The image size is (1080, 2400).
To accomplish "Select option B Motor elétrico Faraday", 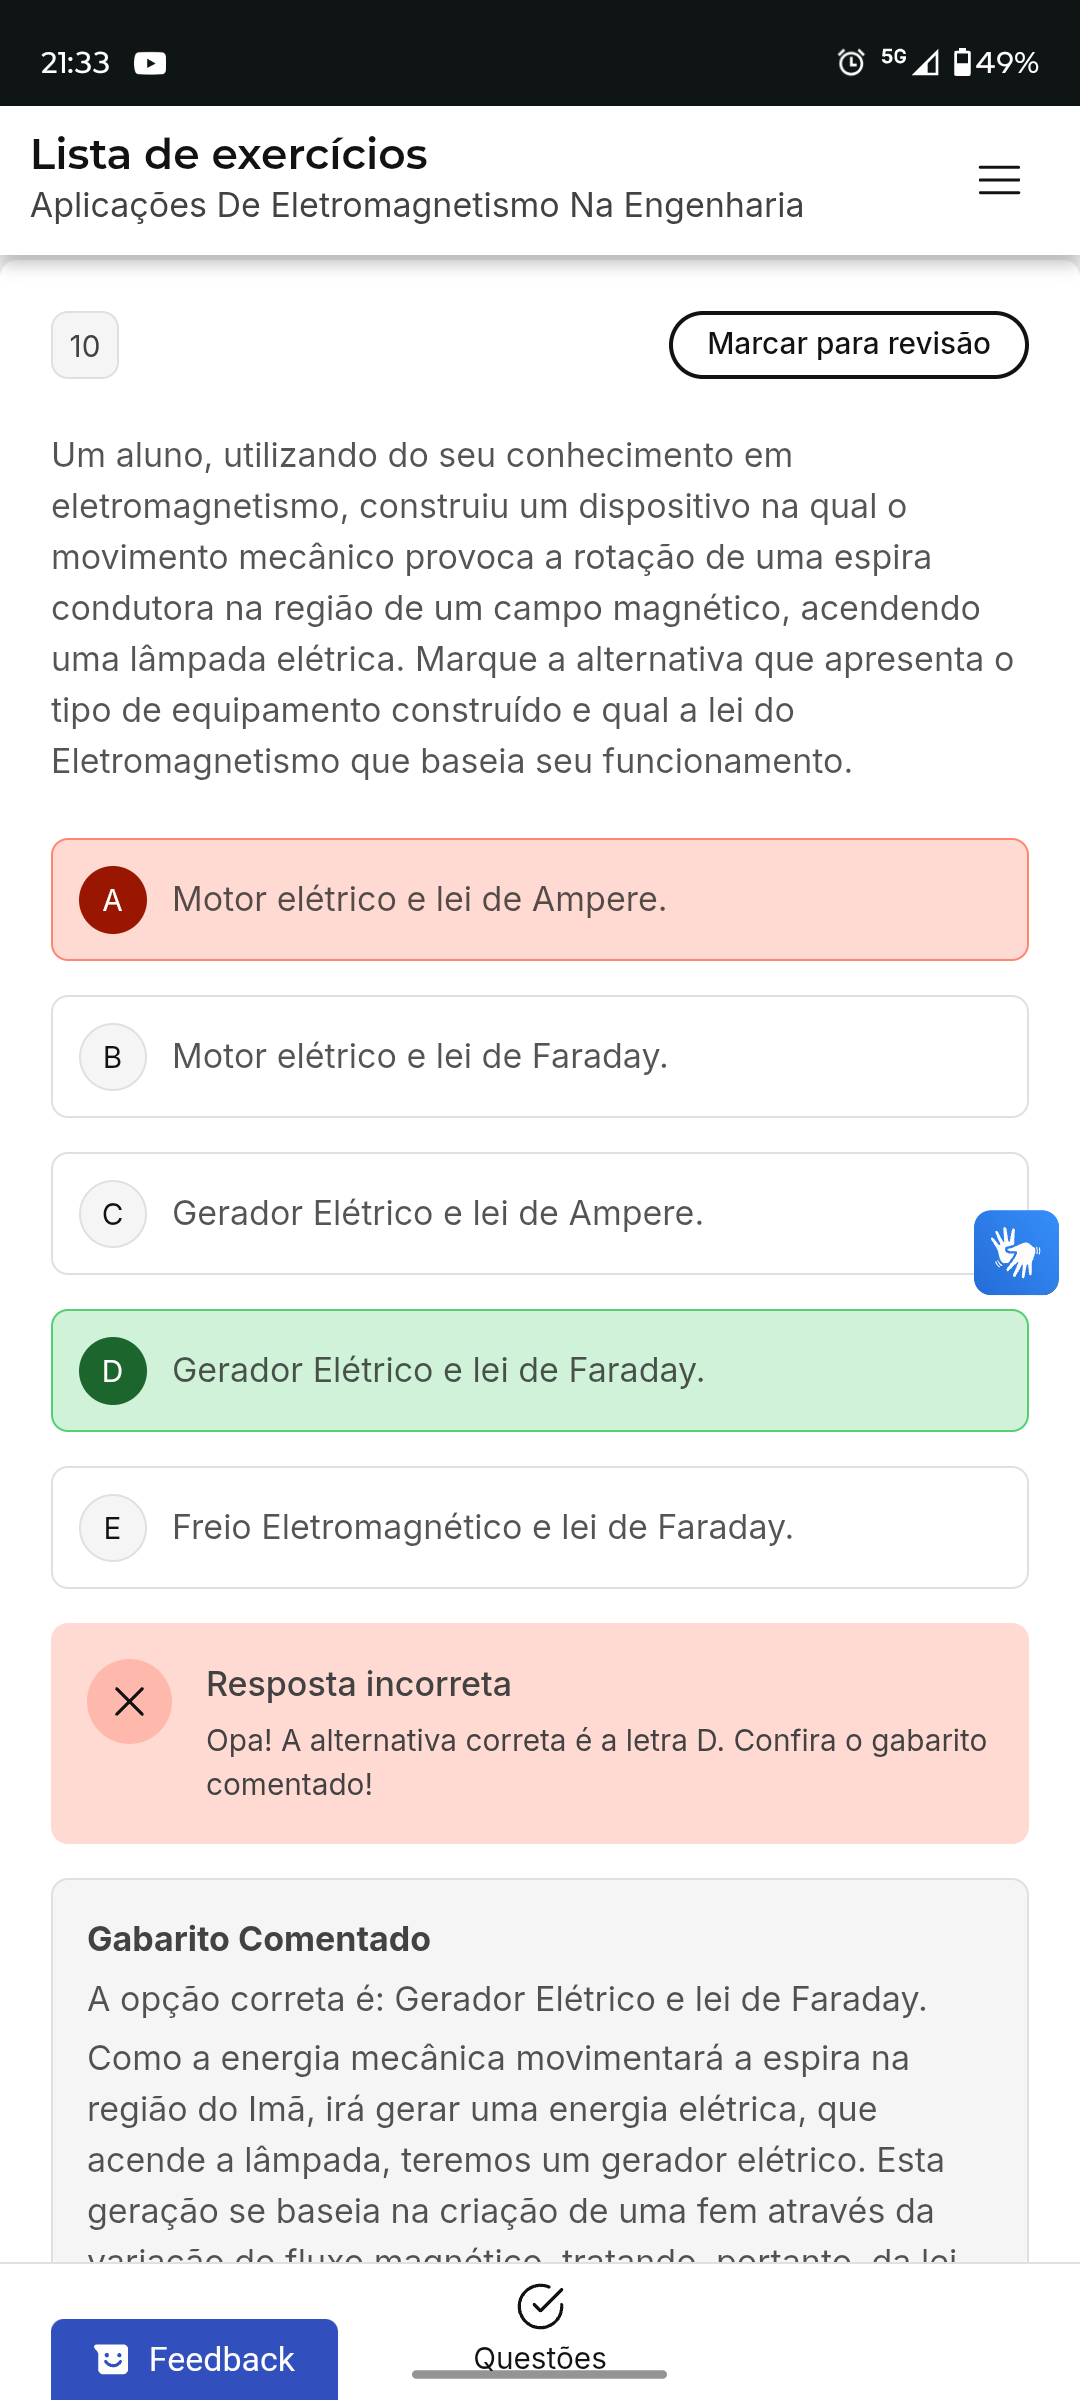I will pyautogui.click(x=540, y=1056).
